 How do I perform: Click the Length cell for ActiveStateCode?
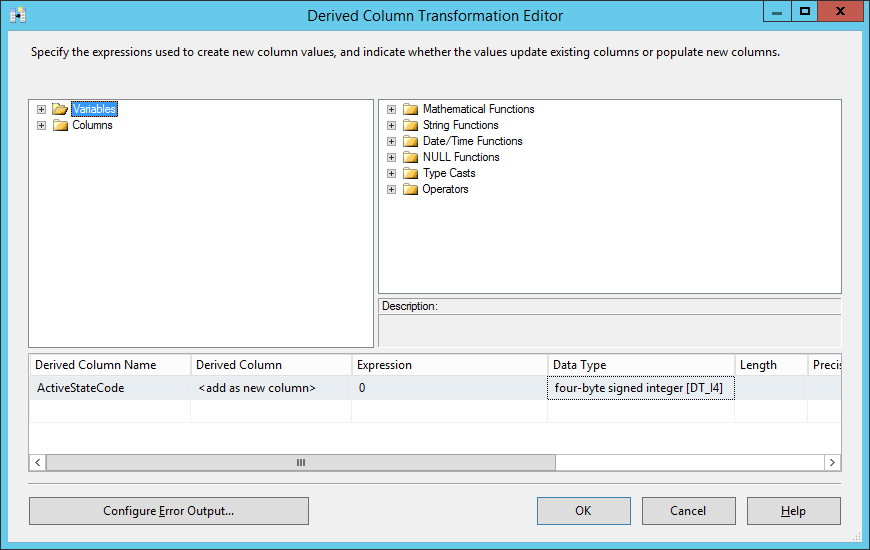point(771,388)
